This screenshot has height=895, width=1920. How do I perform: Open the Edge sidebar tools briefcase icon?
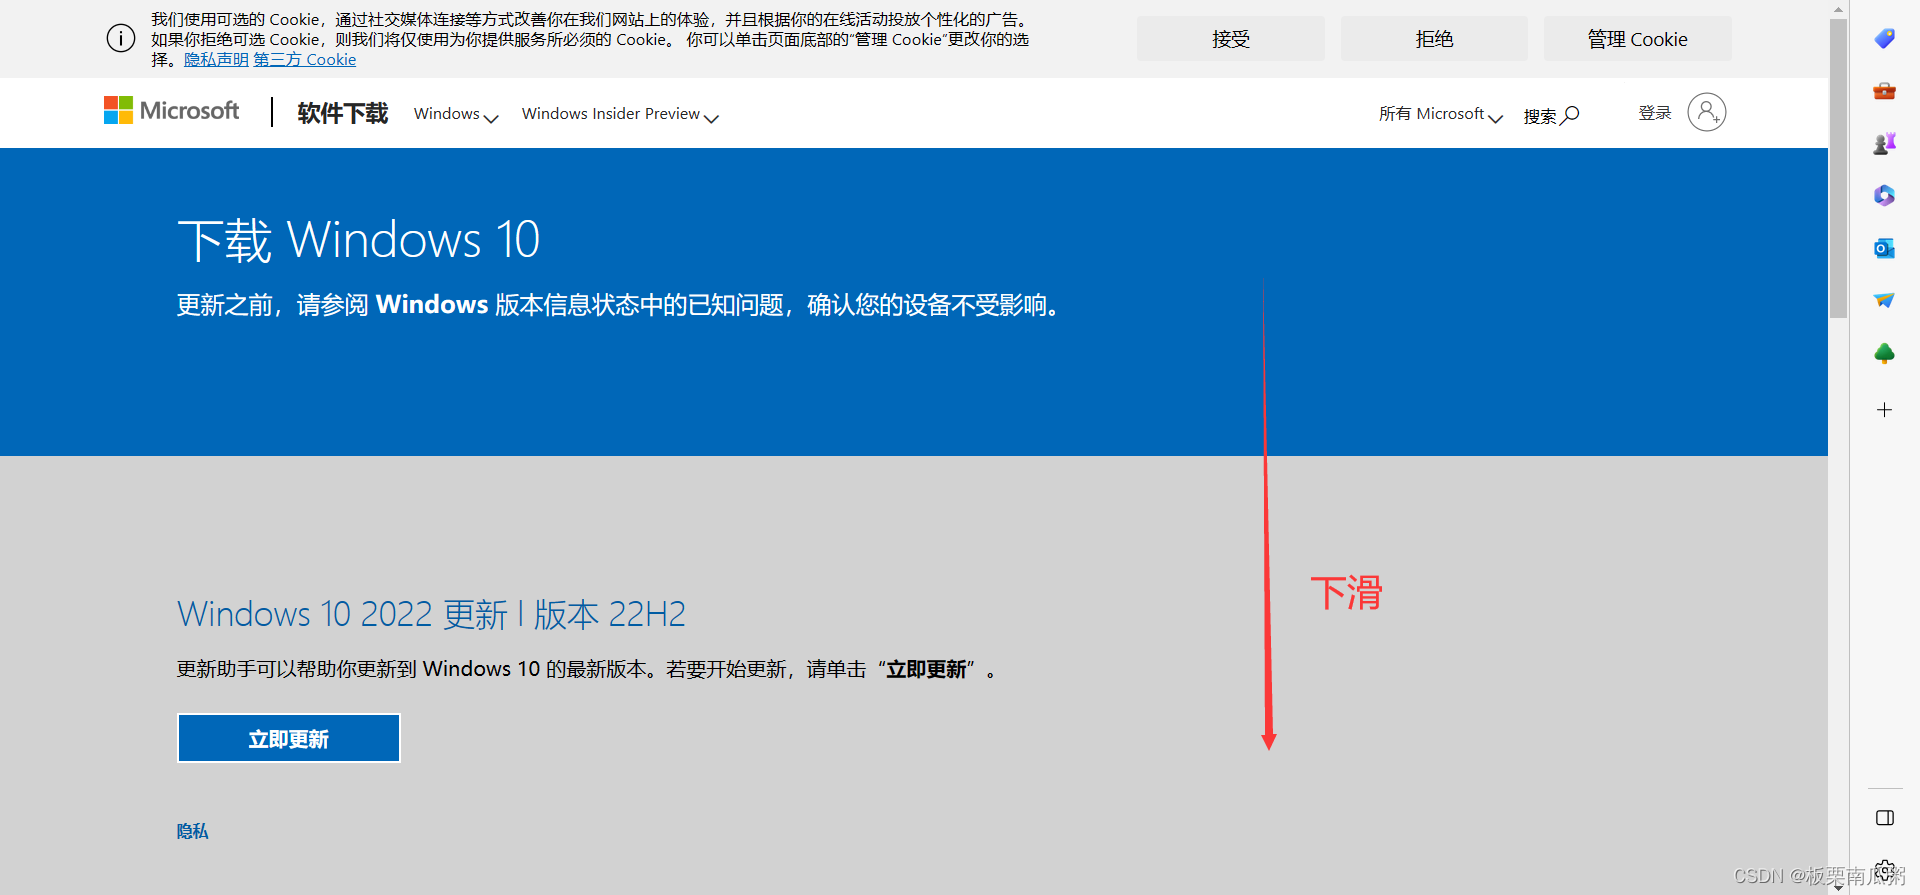point(1884,91)
